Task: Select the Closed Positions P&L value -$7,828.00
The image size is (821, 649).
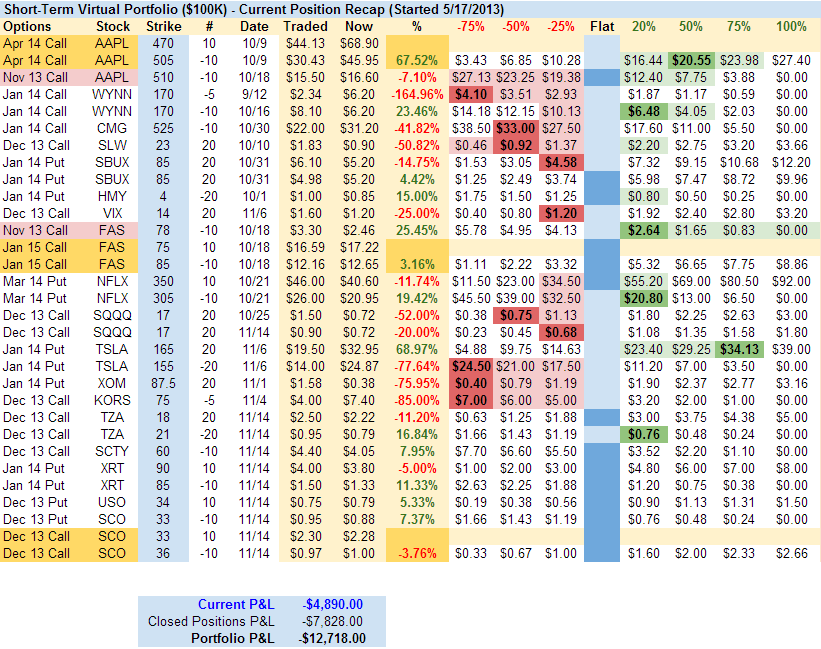Action: click(334, 621)
